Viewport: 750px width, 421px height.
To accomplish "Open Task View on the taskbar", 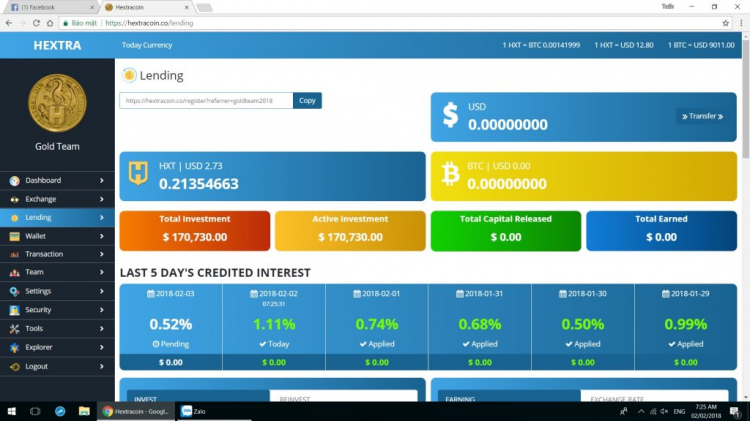I will pos(35,411).
